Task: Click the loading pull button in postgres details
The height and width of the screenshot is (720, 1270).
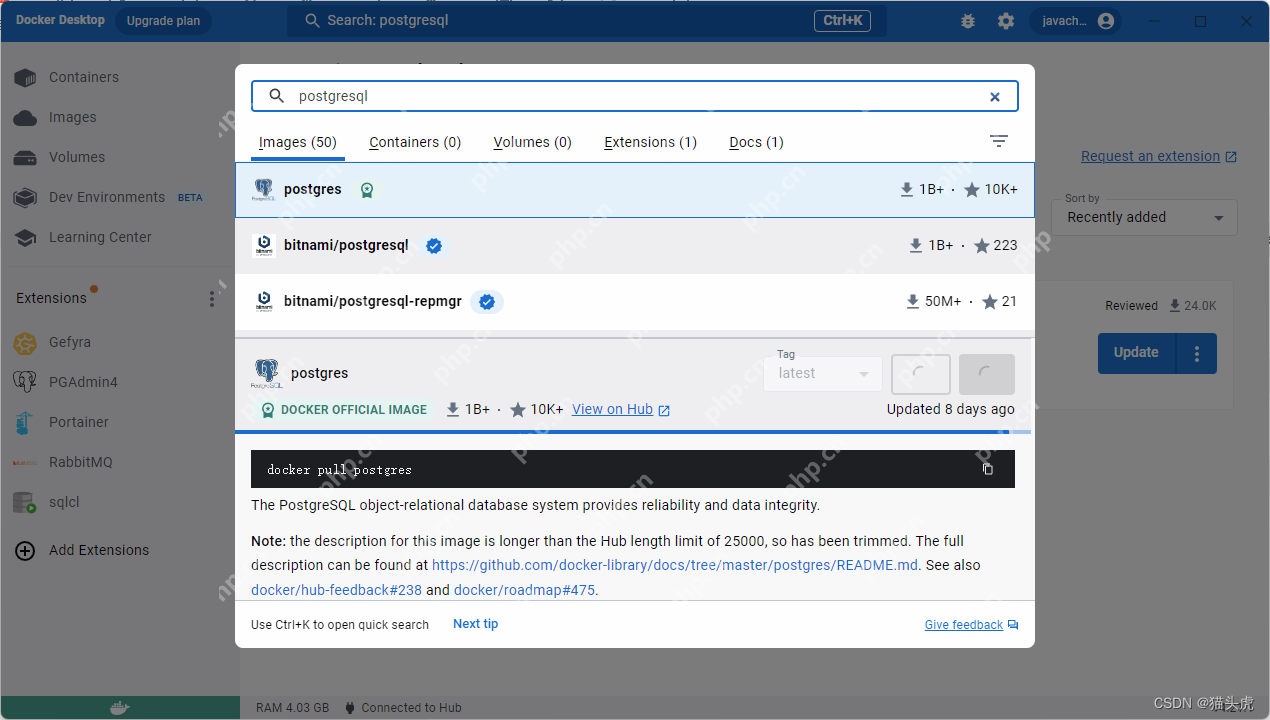Action: pyautogui.click(x=921, y=374)
